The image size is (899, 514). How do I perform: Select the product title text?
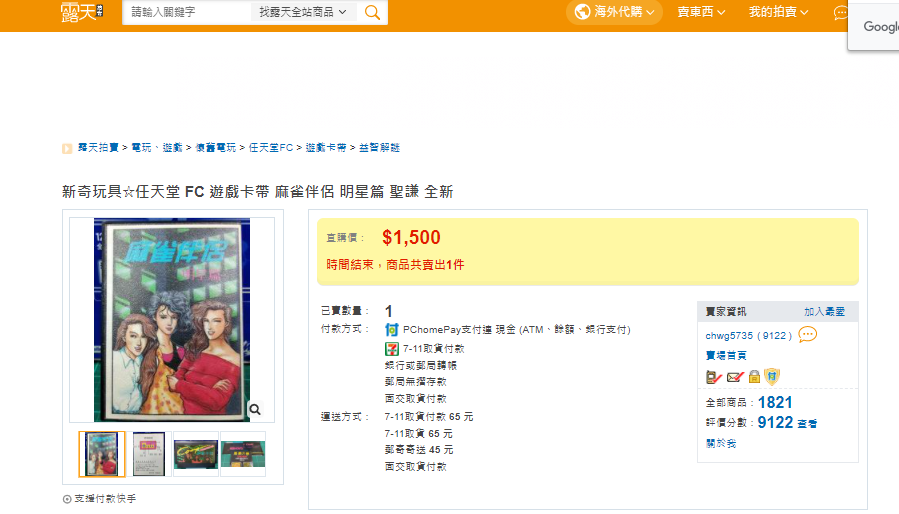tap(257, 192)
